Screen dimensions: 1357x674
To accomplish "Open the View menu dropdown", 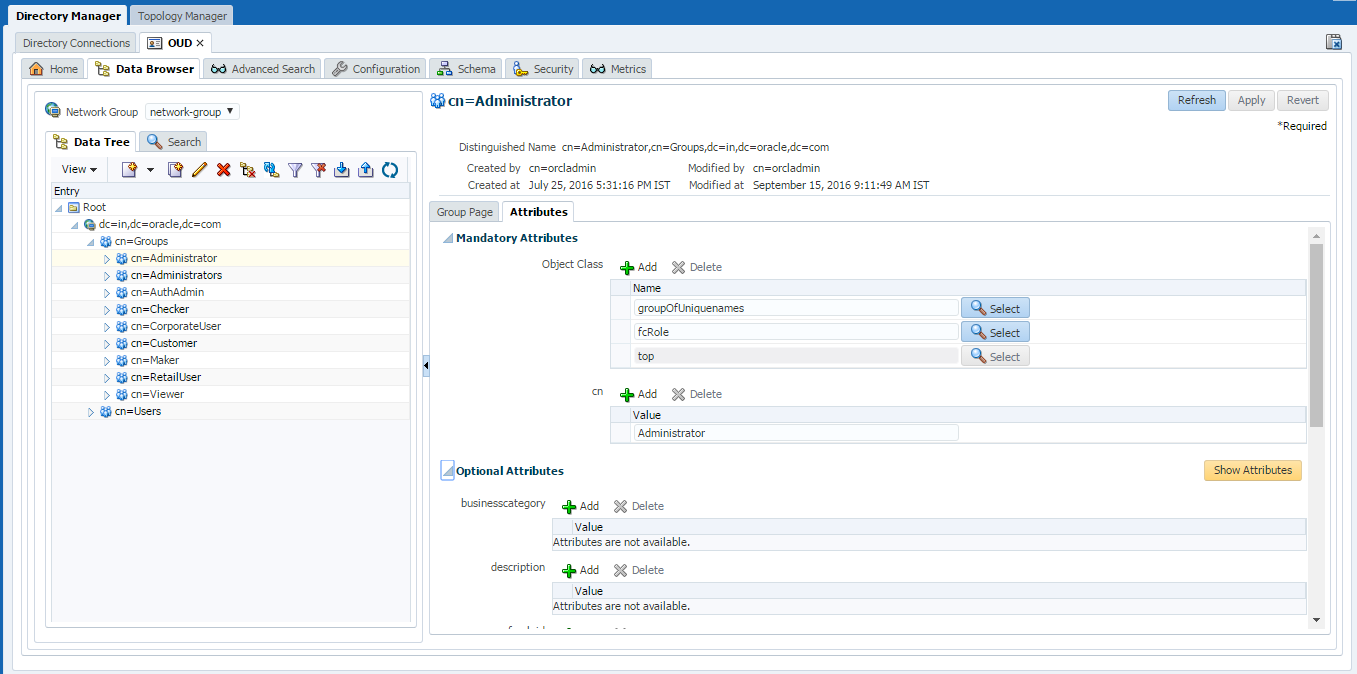I will coord(79,170).
